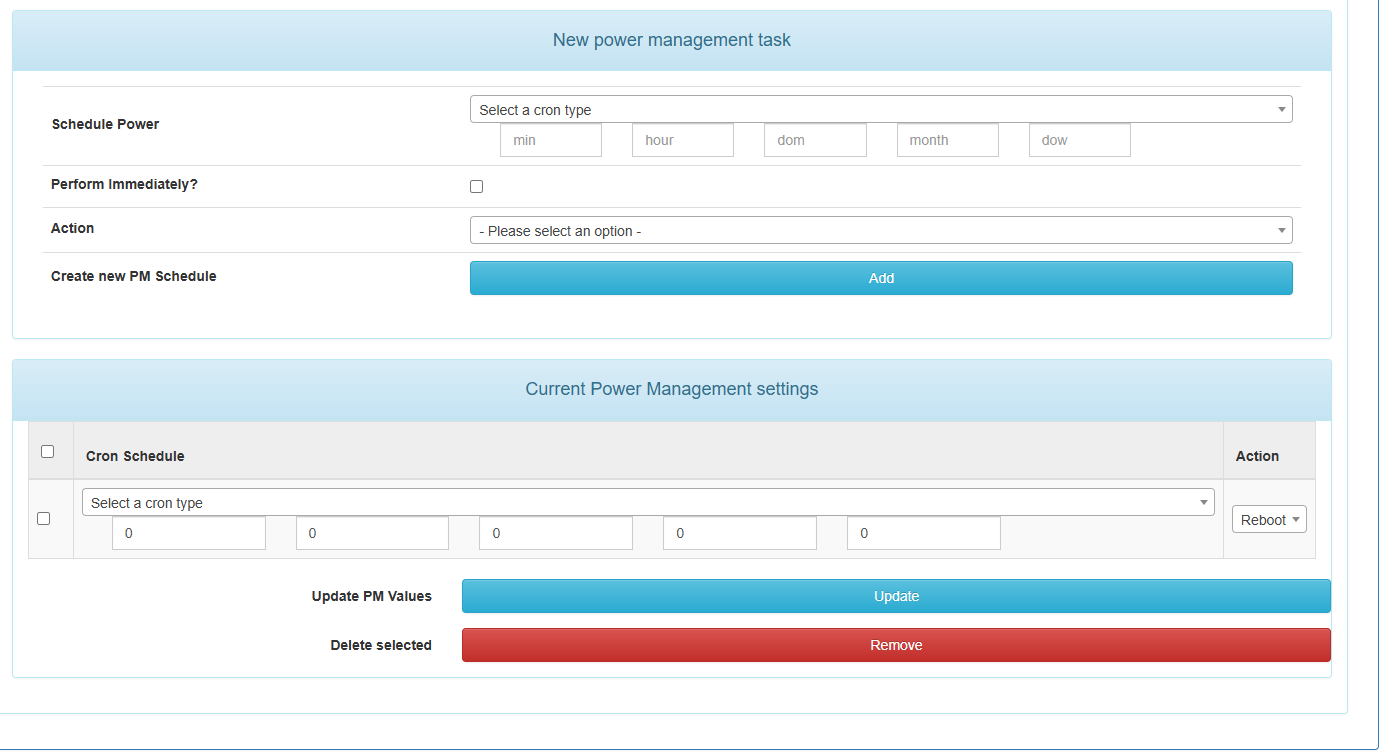Viewport: 1384px width, 755px height.
Task: Click fourth value field in current schedule row
Action: (739, 533)
